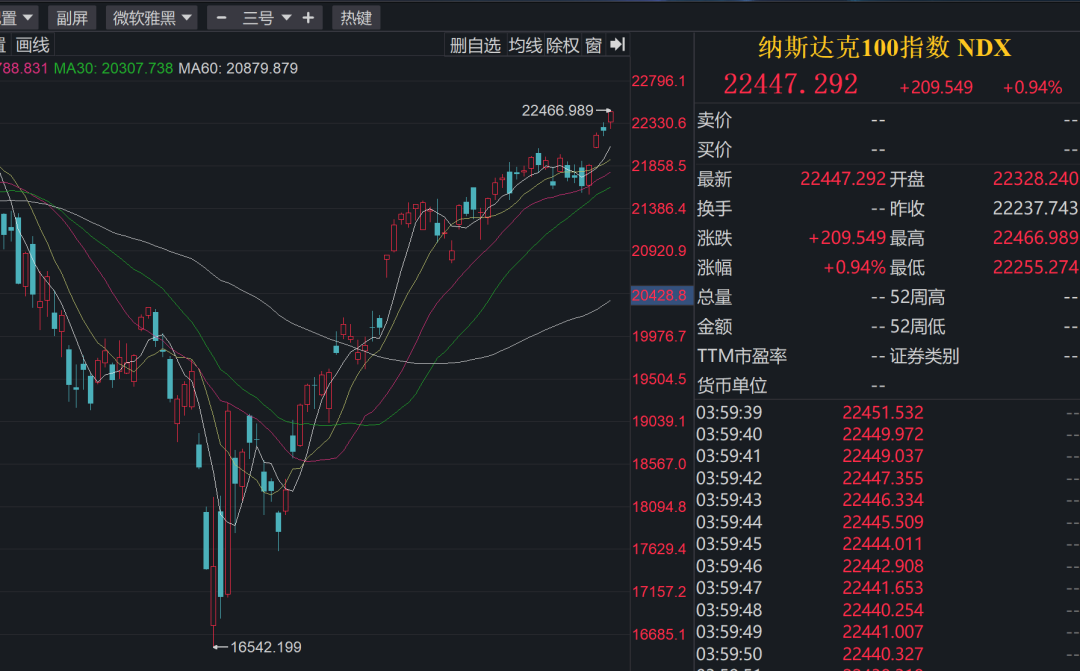Toggle the 置 setting in the second toolbar row

[x=6, y=44]
